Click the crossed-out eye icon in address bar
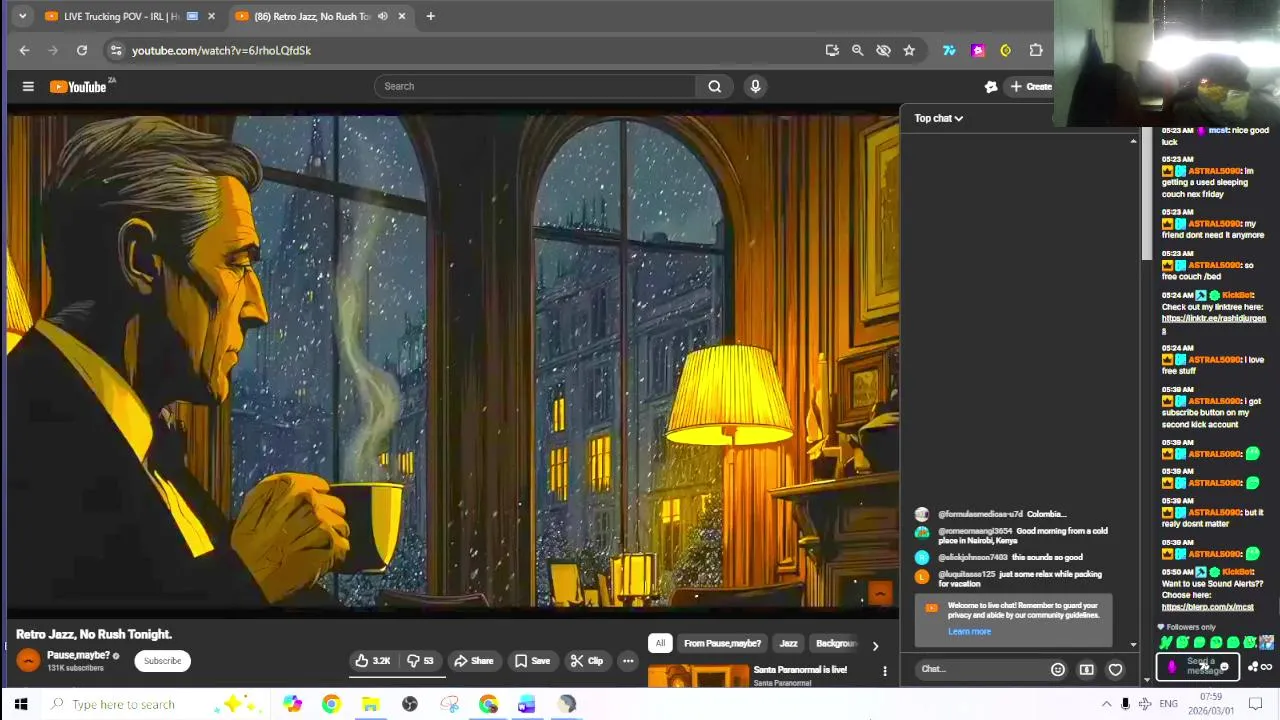The width and height of the screenshot is (1280, 720). pos(883,50)
